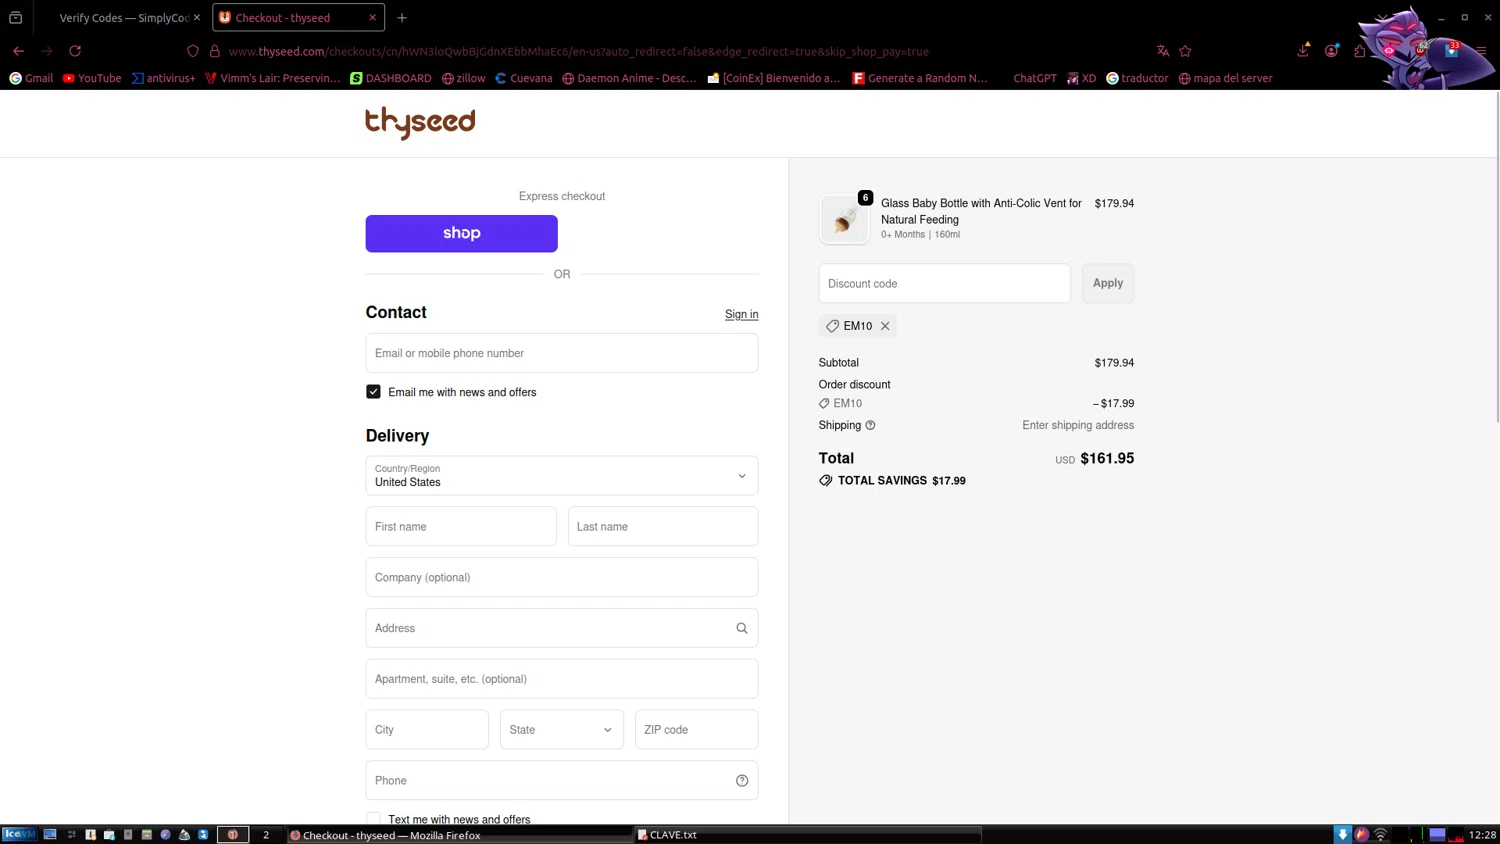Click the site padlock security icon

coord(215,51)
